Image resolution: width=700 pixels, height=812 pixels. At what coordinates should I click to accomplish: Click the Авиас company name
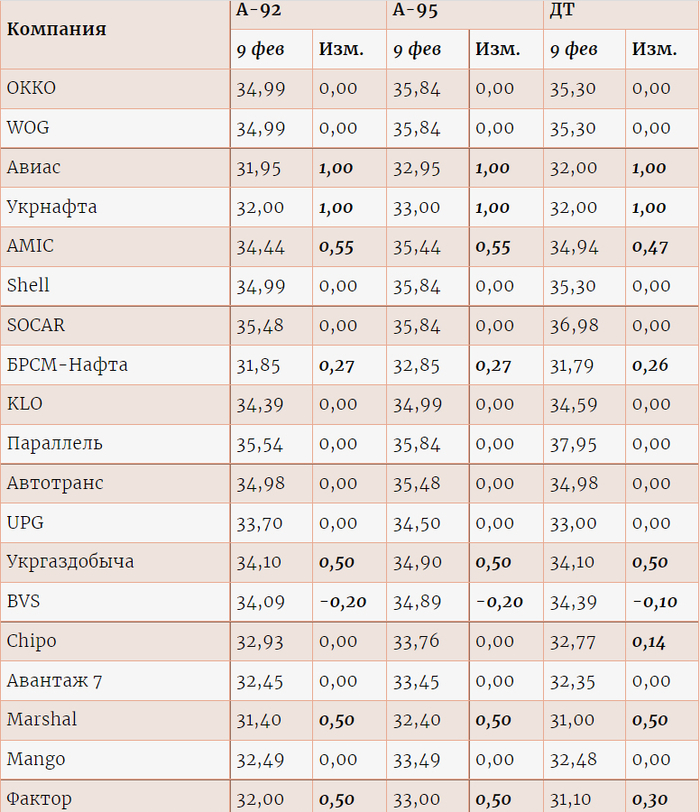(34, 167)
